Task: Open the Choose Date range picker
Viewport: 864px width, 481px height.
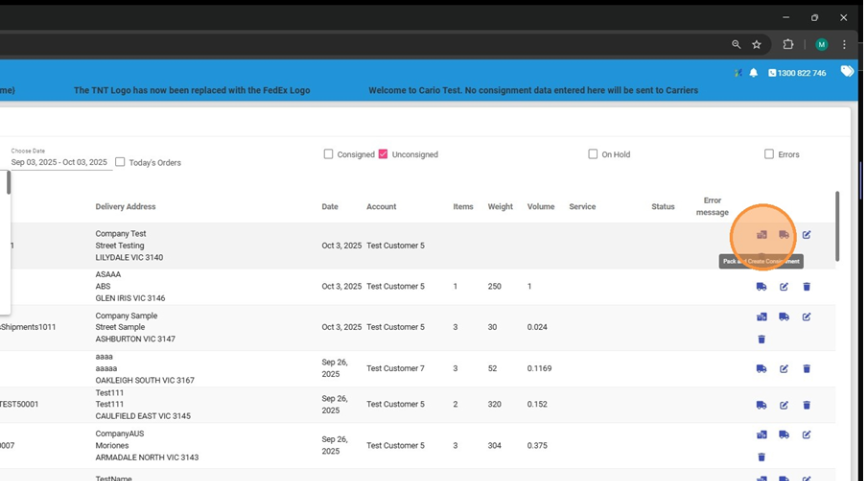Action: click(x=59, y=162)
